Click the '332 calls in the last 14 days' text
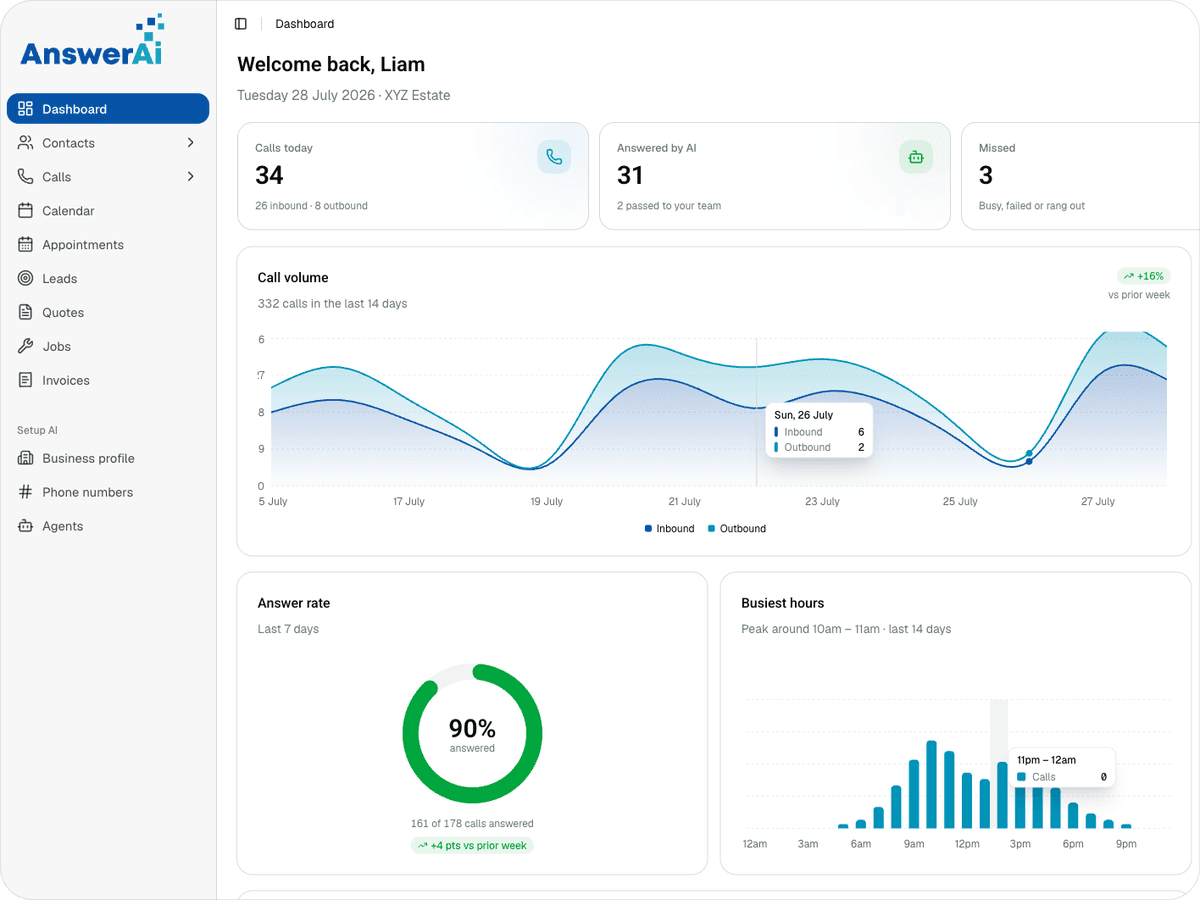Viewport: 1200px width, 900px height. [x=333, y=304]
